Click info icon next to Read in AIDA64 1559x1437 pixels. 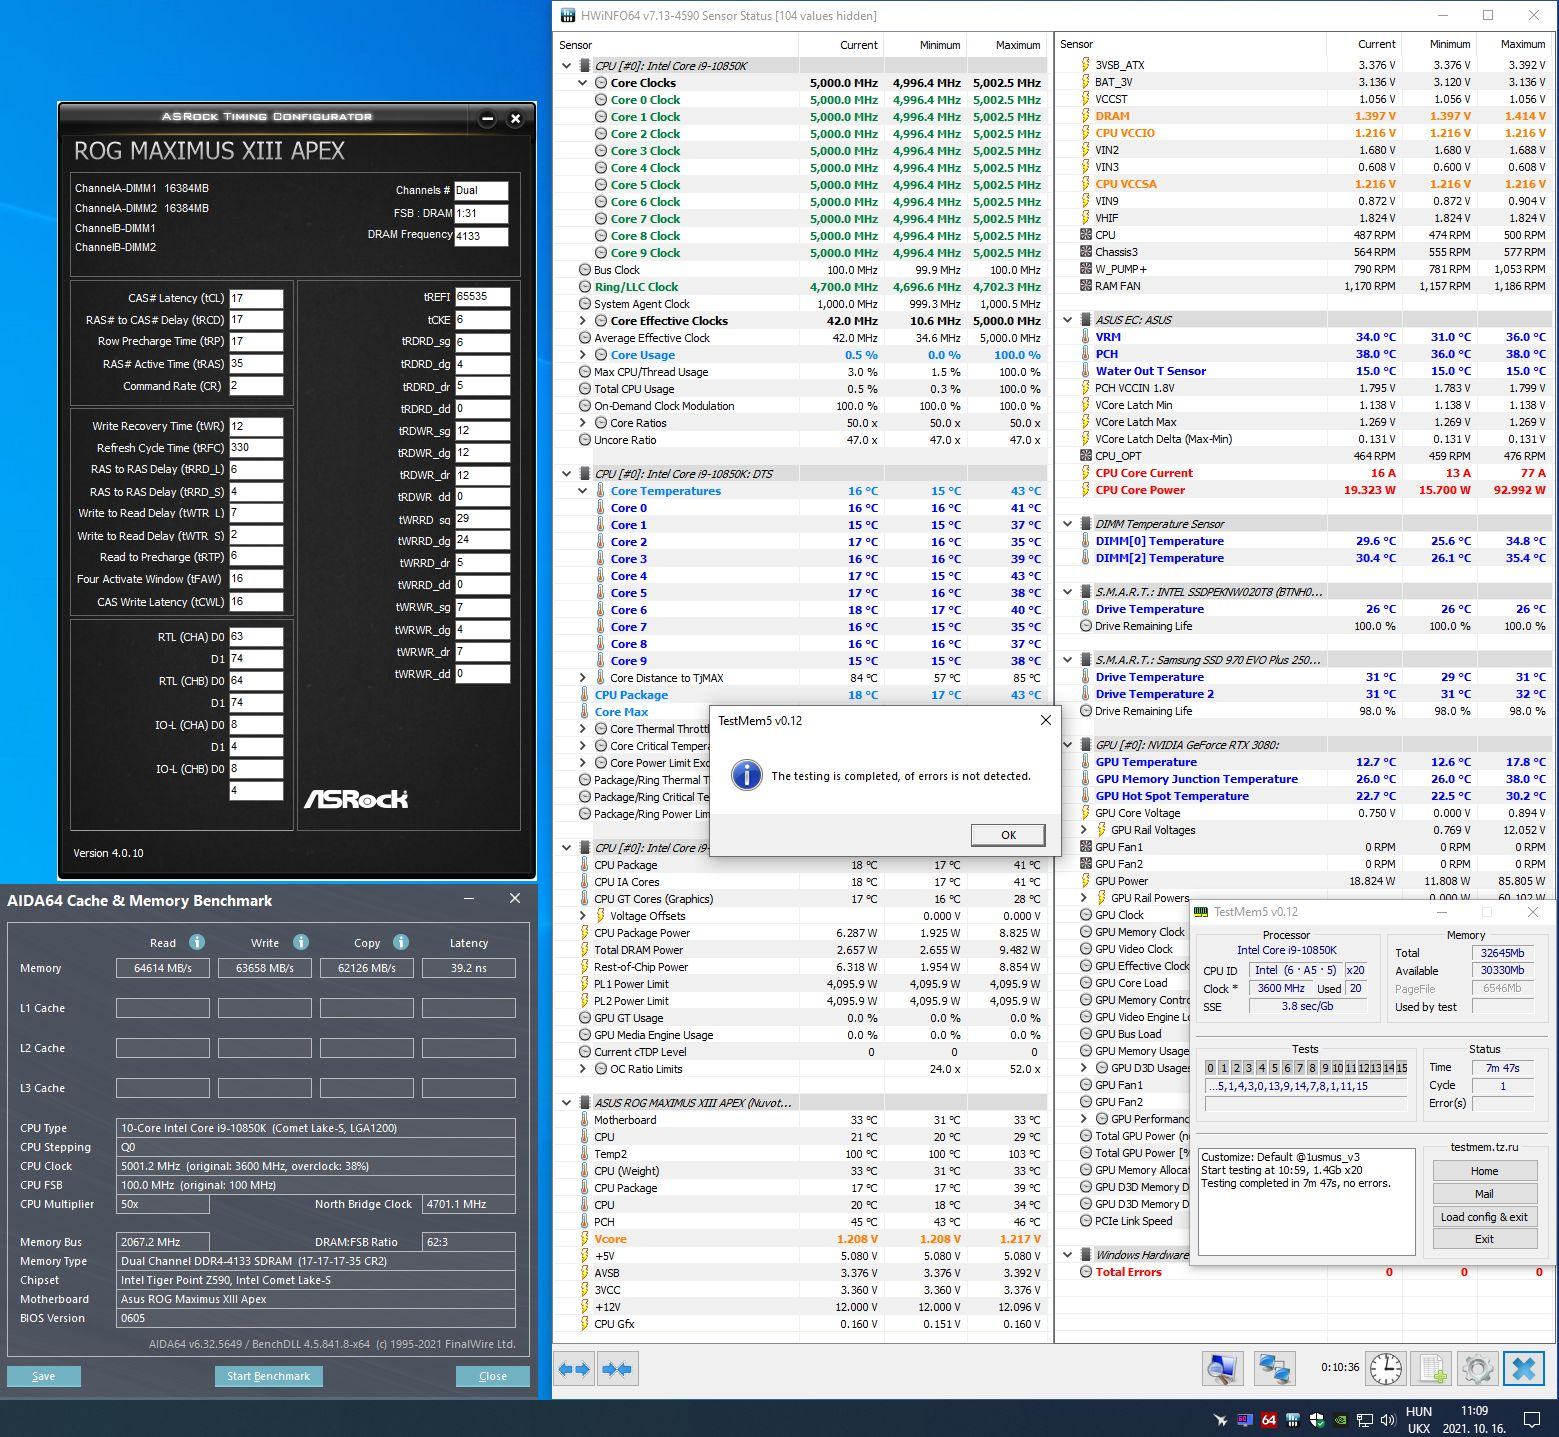(197, 942)
